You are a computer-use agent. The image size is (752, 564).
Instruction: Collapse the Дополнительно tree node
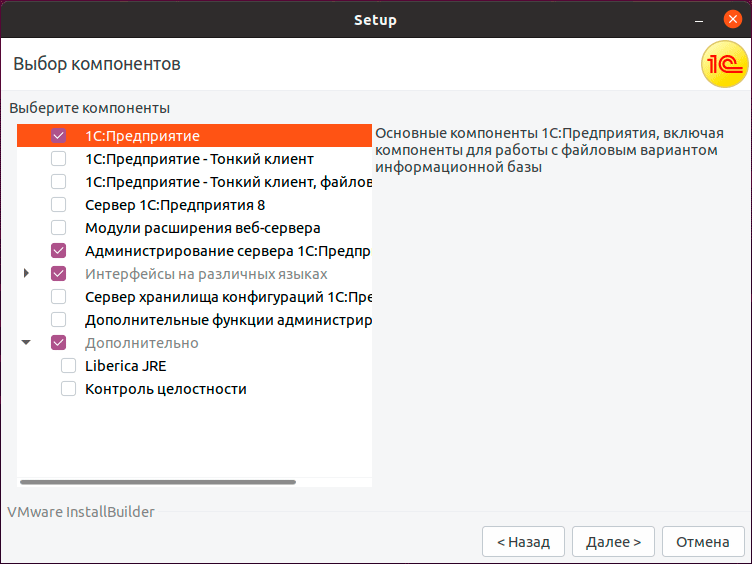pyautogui.click(x=27, y=343)
